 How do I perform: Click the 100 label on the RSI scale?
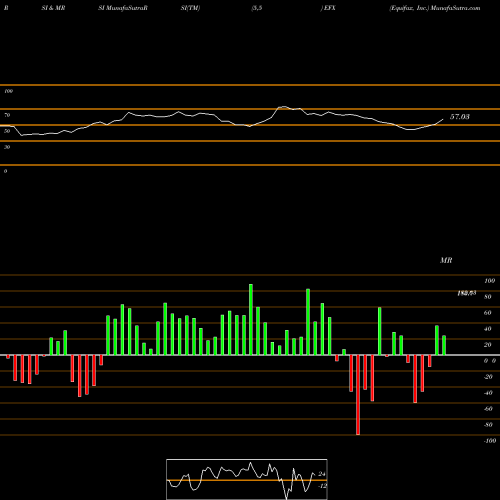[8, 91]
